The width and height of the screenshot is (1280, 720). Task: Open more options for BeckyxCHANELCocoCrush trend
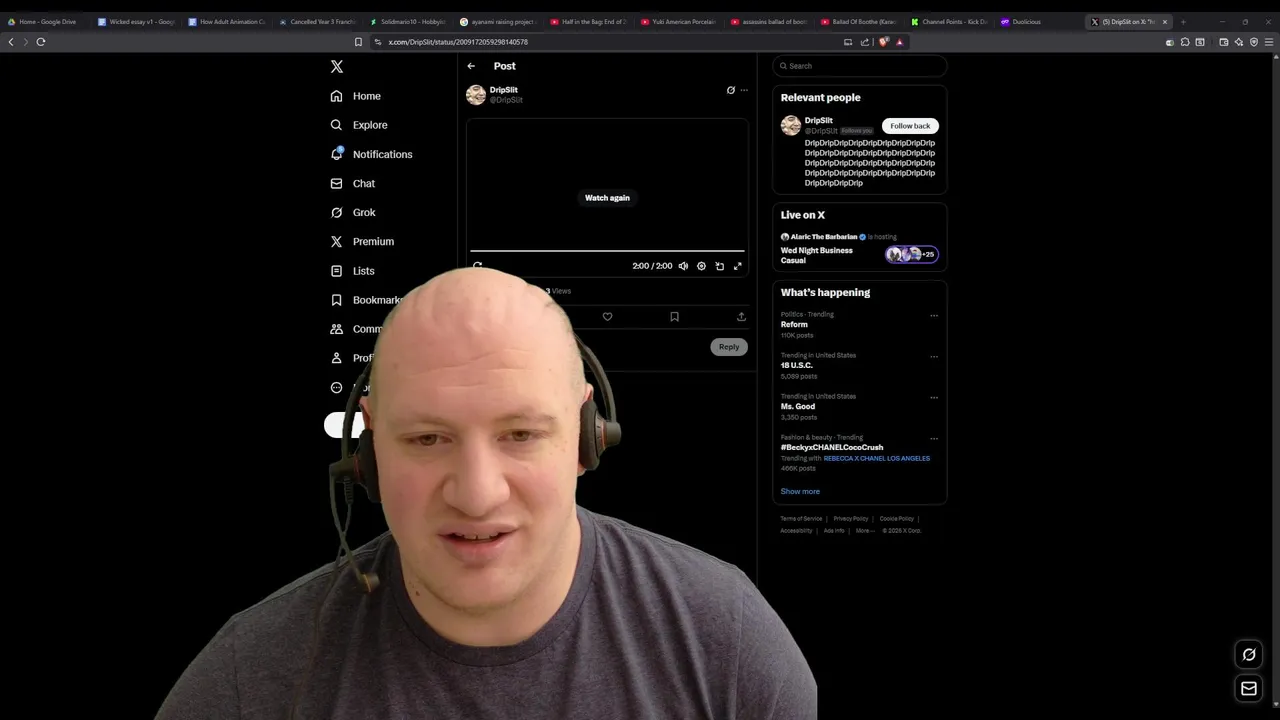click(x=934, y=439)
